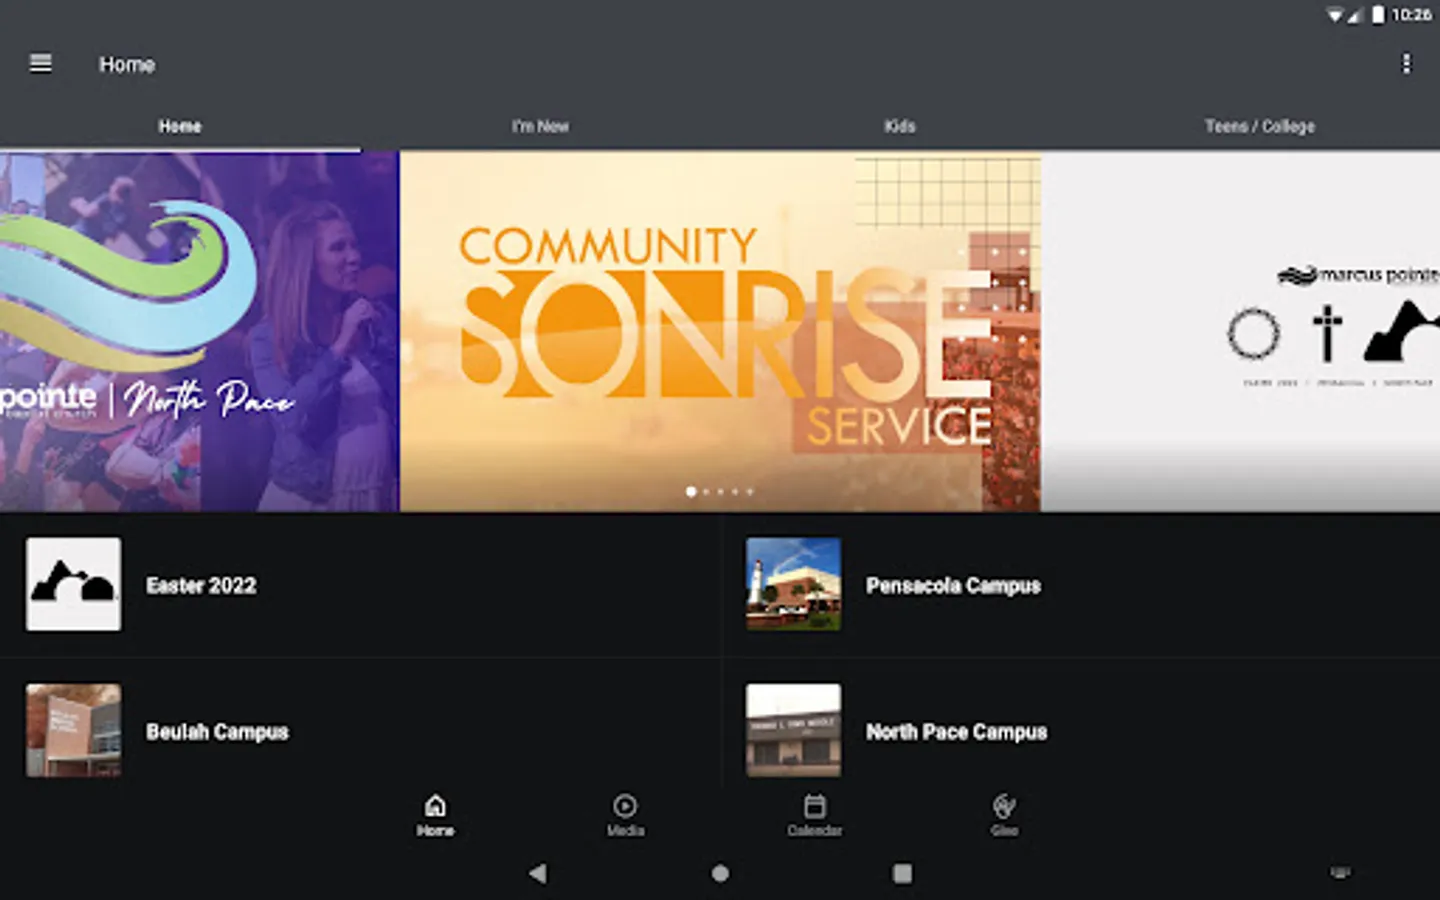
Task: Select the first carousel page dot
Action: 691,491
